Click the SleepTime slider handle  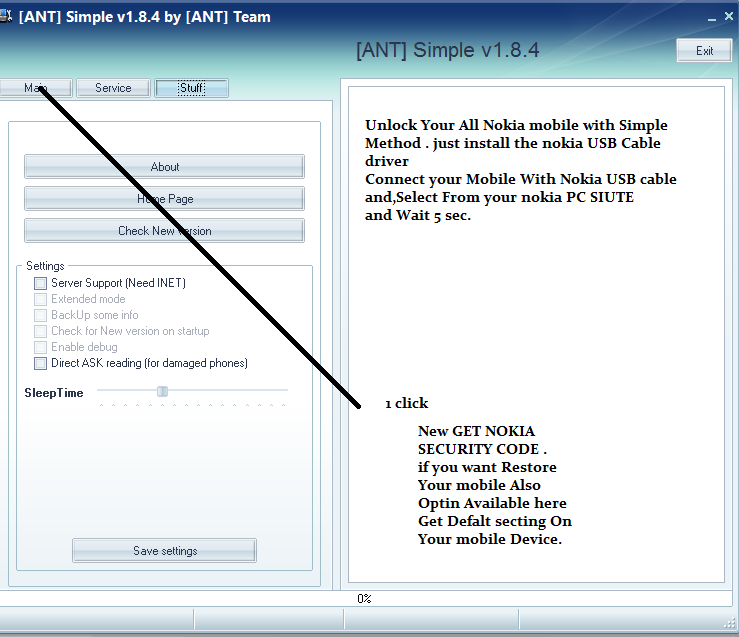point(162,391)
